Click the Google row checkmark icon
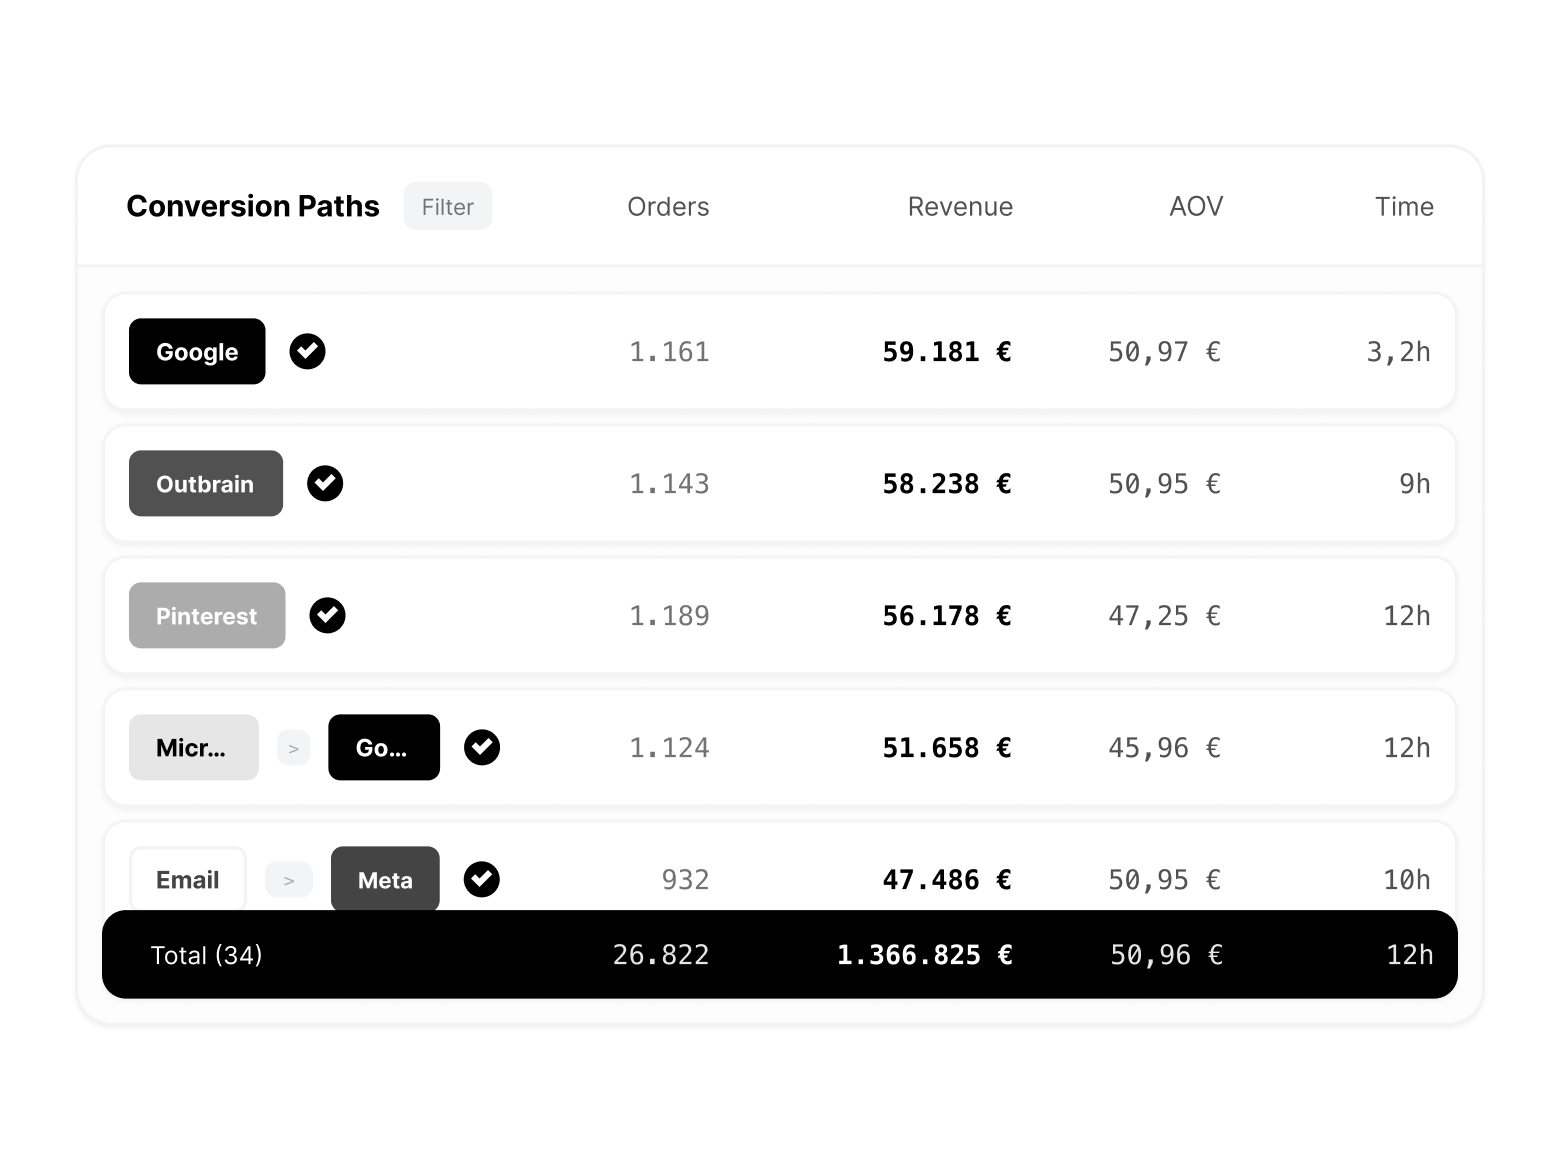Screen dimensions: 1560x1170 [x=307, y=351]
